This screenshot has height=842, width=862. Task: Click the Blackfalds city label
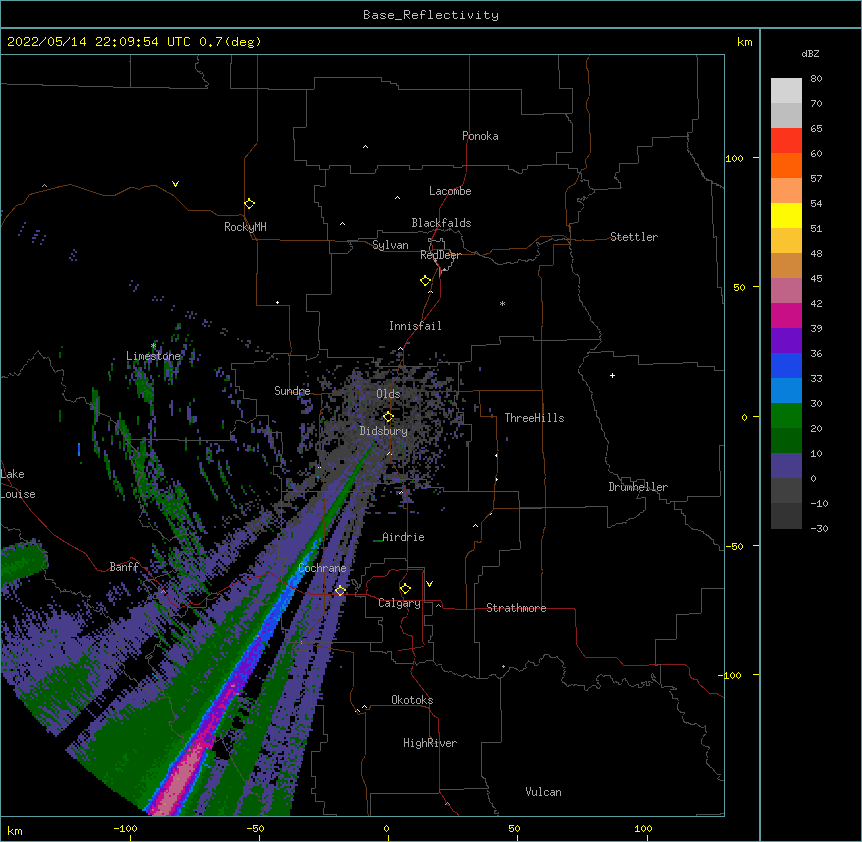[x=441, y=223]
